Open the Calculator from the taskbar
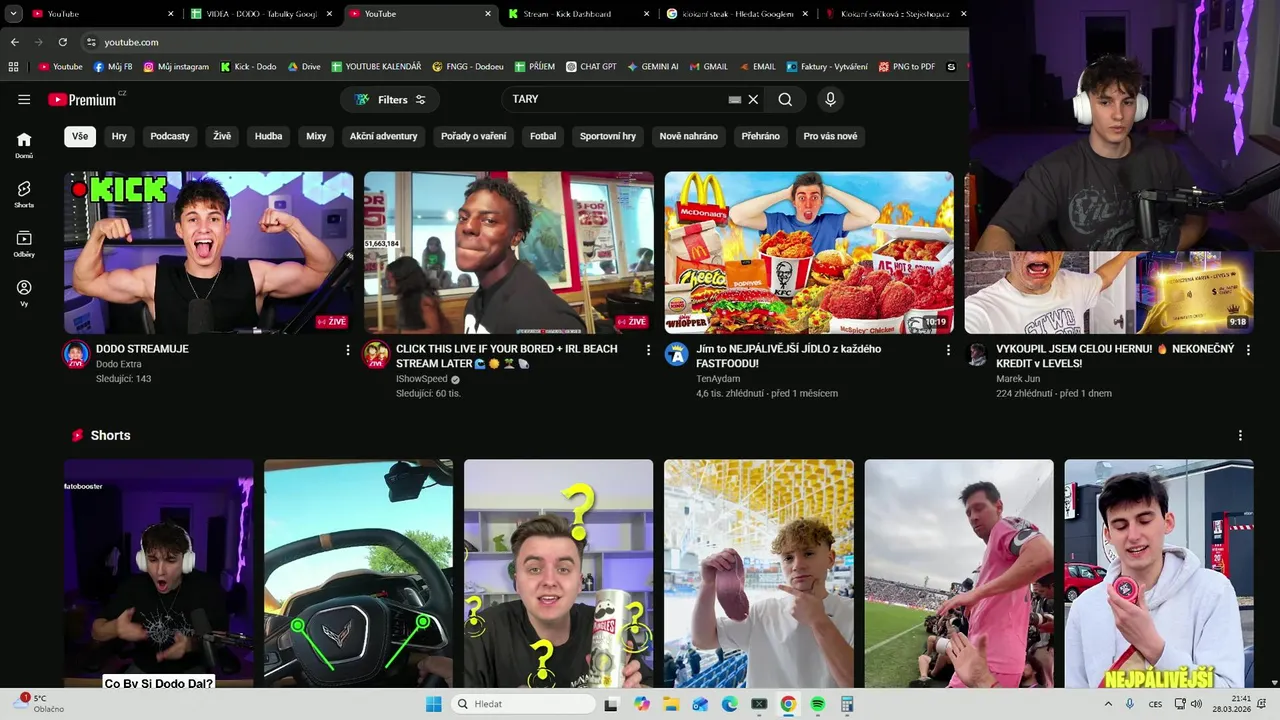Image resolution: width=1280 pixels, height=720 pixels. tap(847, 704)
